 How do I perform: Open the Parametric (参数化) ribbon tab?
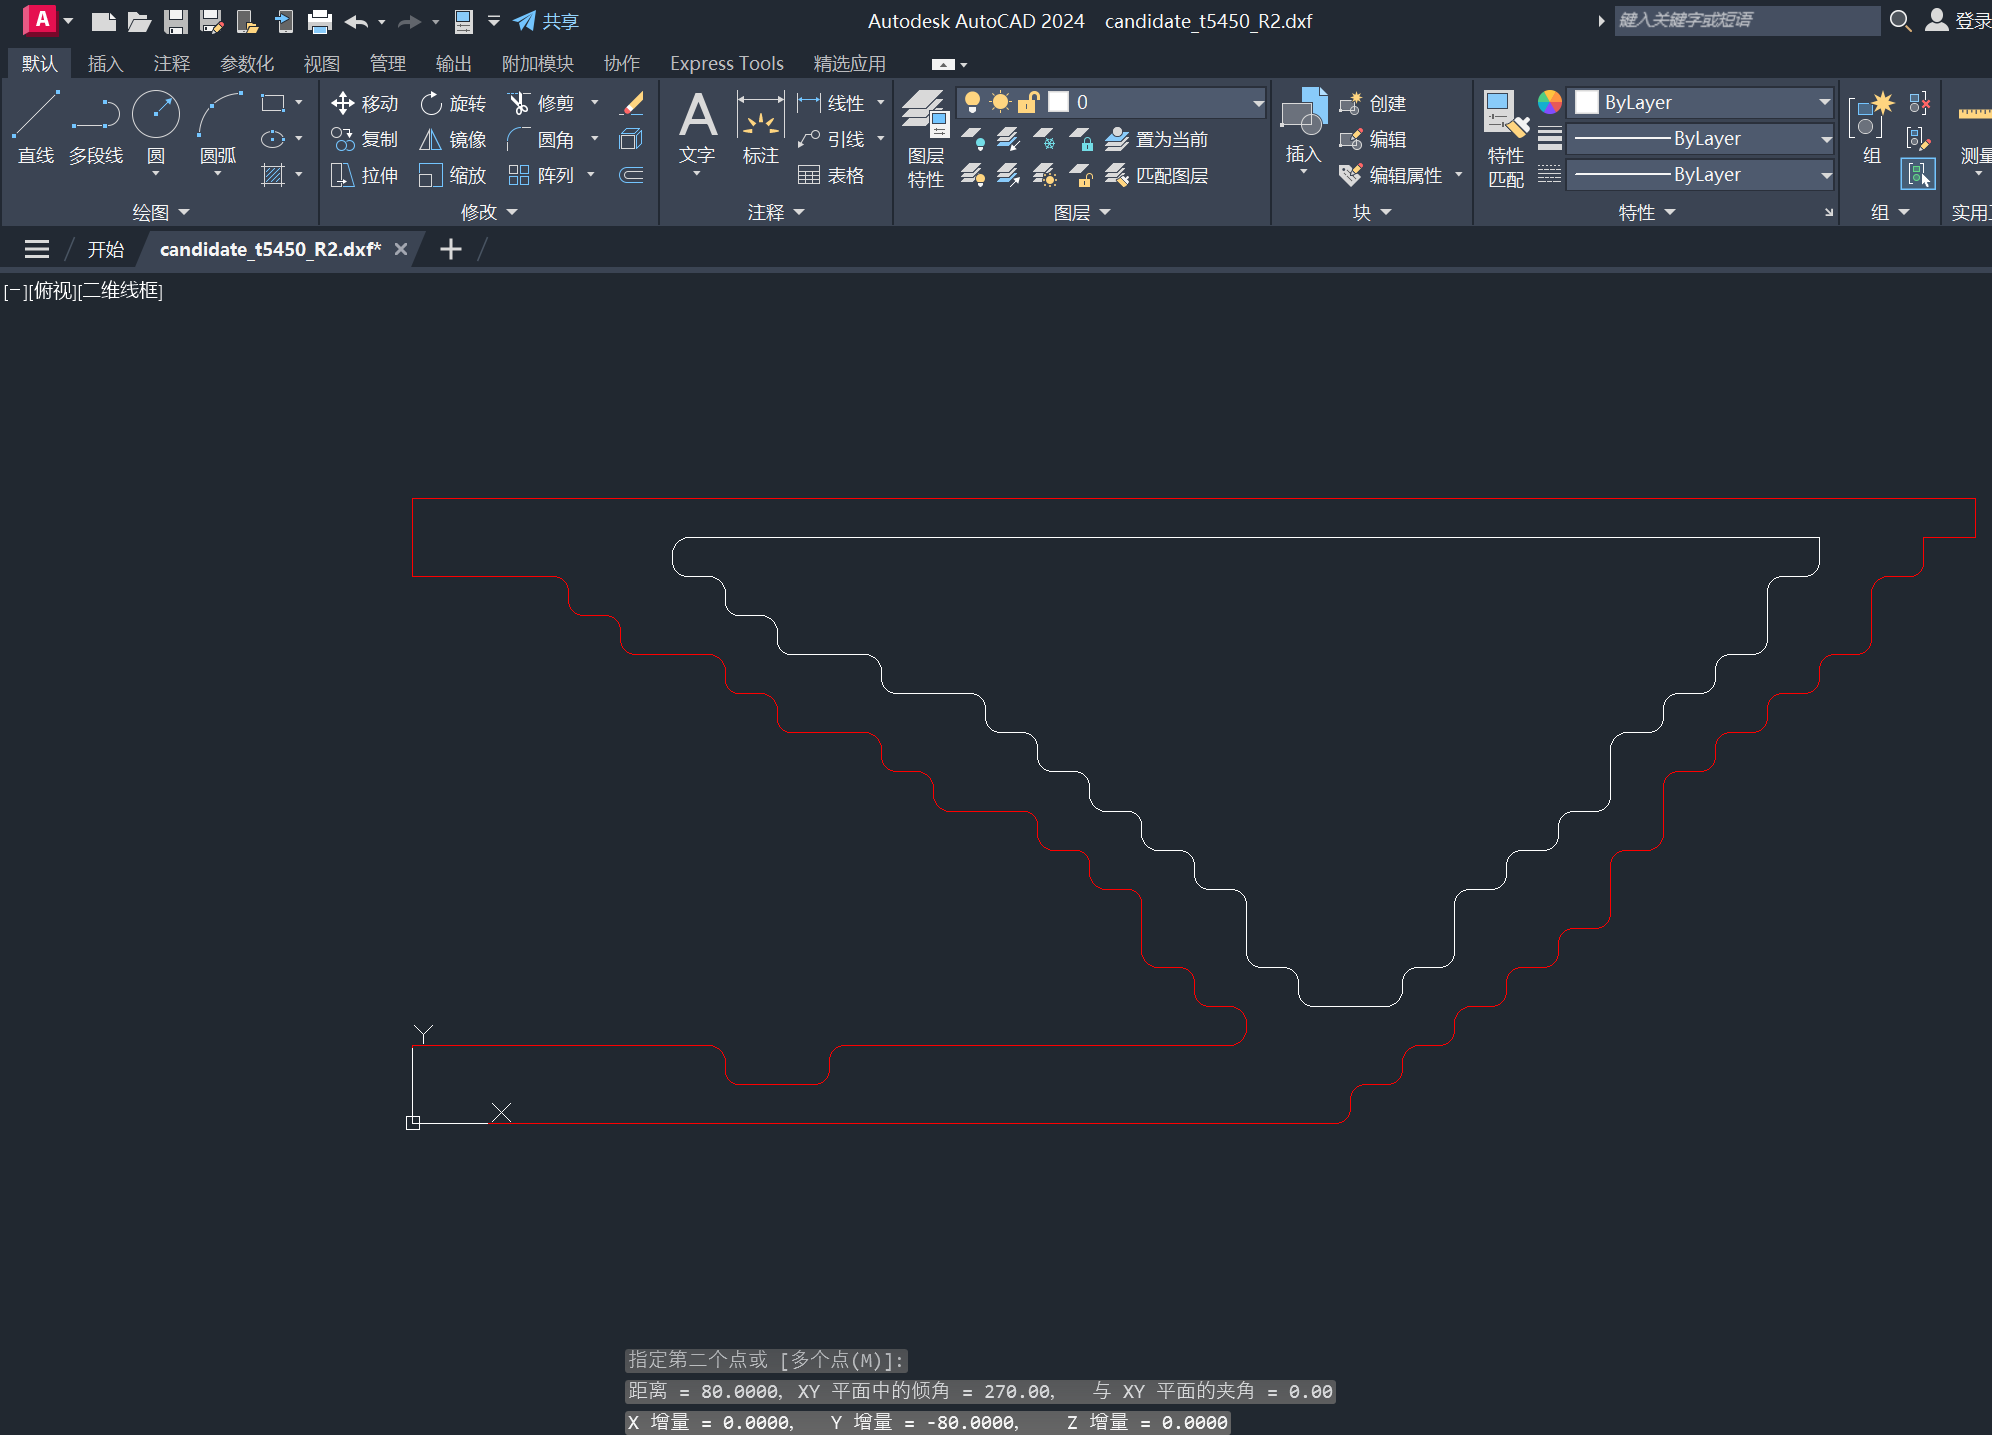tap(247, 63)
